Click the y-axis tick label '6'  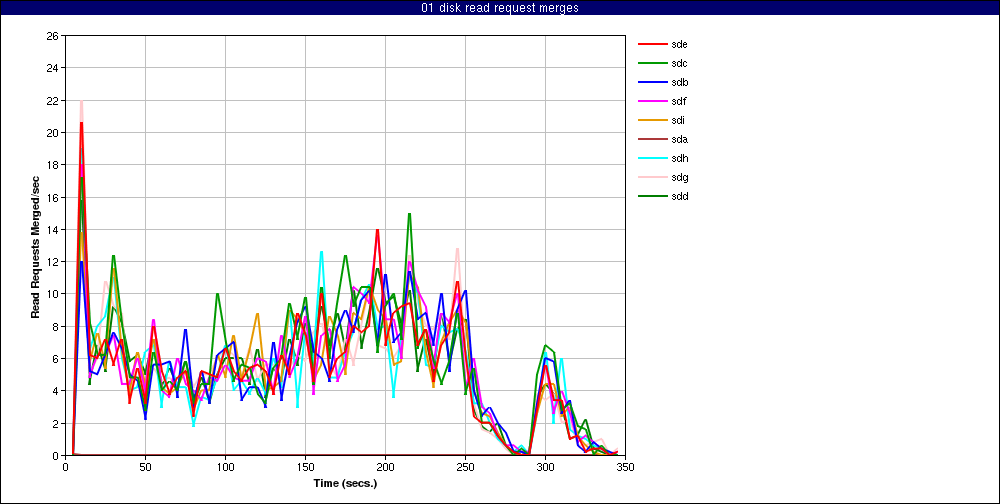point(55,359)
